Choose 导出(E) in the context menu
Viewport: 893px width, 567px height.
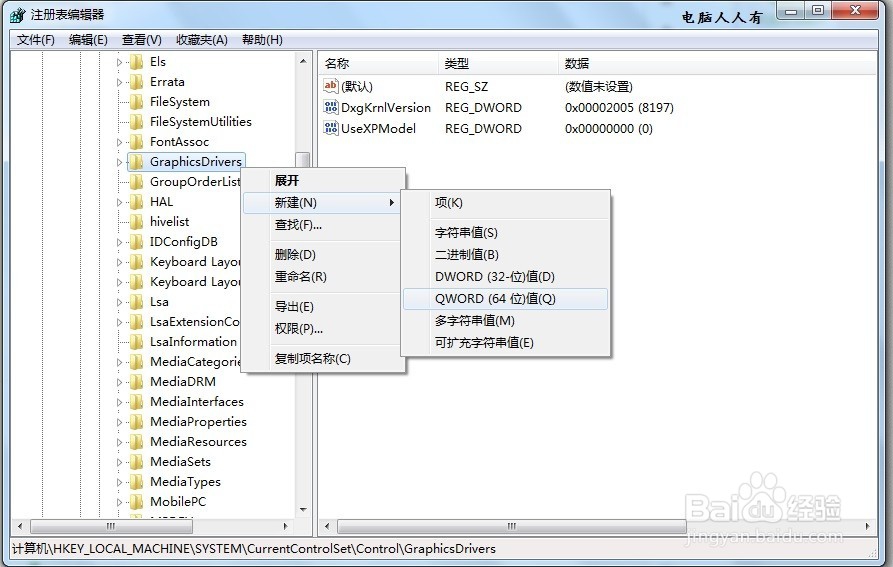(323, 306)
